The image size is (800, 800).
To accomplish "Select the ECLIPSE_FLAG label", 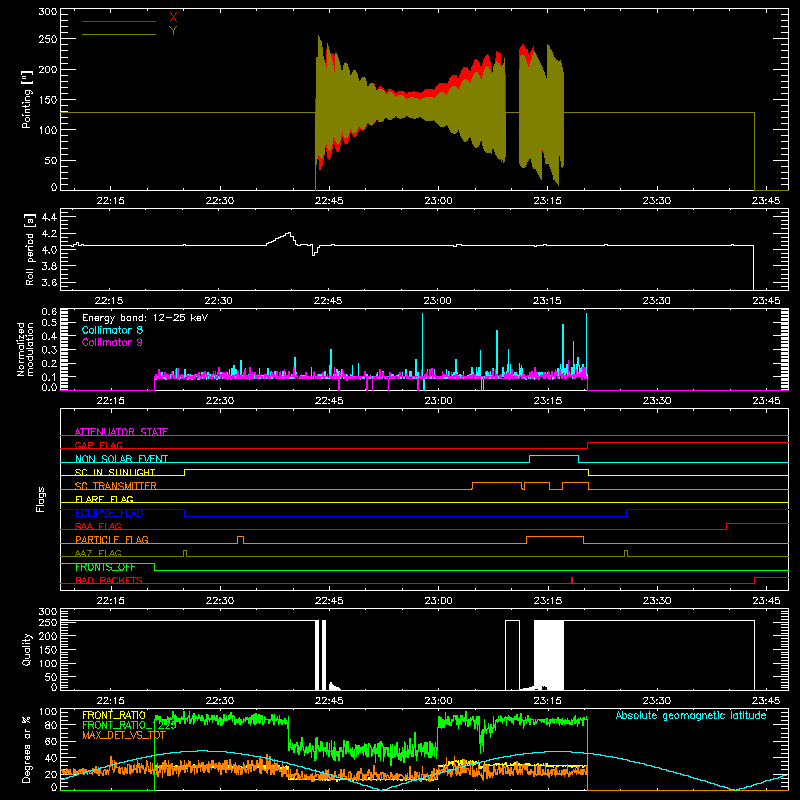I will click(x=109, y=513).
